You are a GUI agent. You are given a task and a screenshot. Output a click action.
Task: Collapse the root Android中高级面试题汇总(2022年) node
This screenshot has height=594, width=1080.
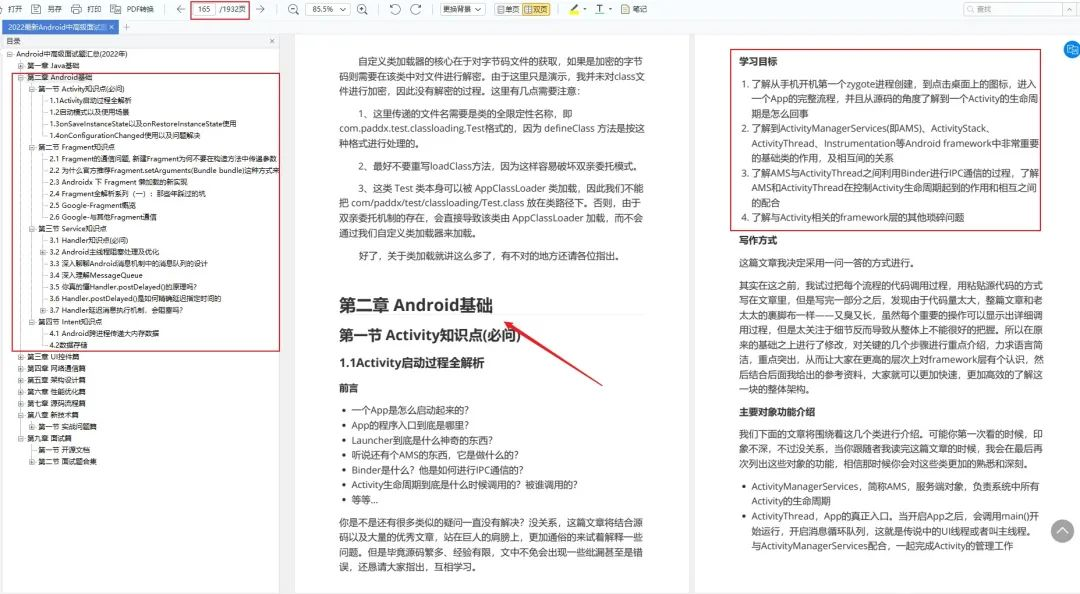10,54
